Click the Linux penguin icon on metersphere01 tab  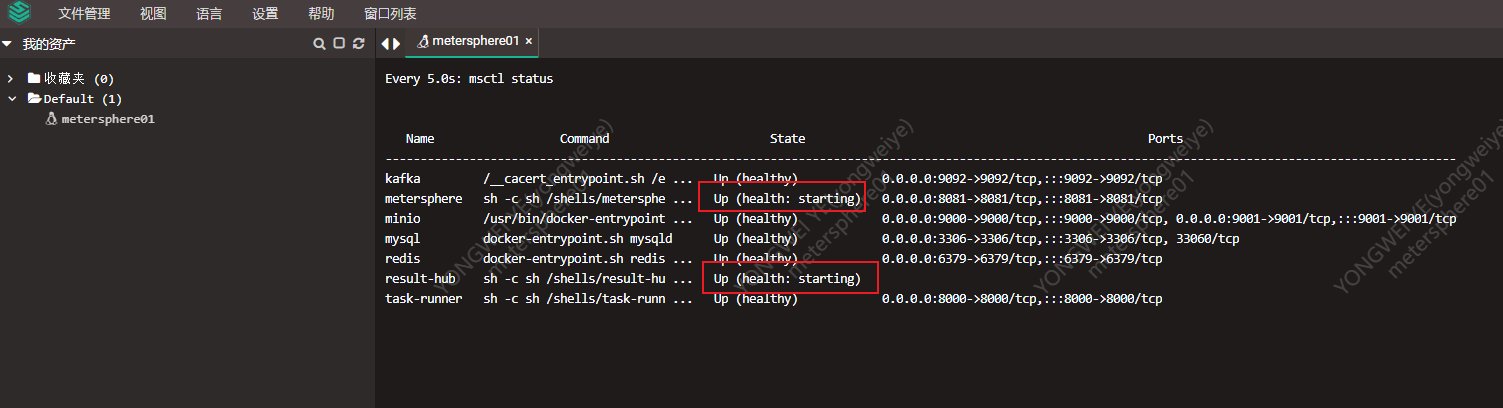(423, 42)
